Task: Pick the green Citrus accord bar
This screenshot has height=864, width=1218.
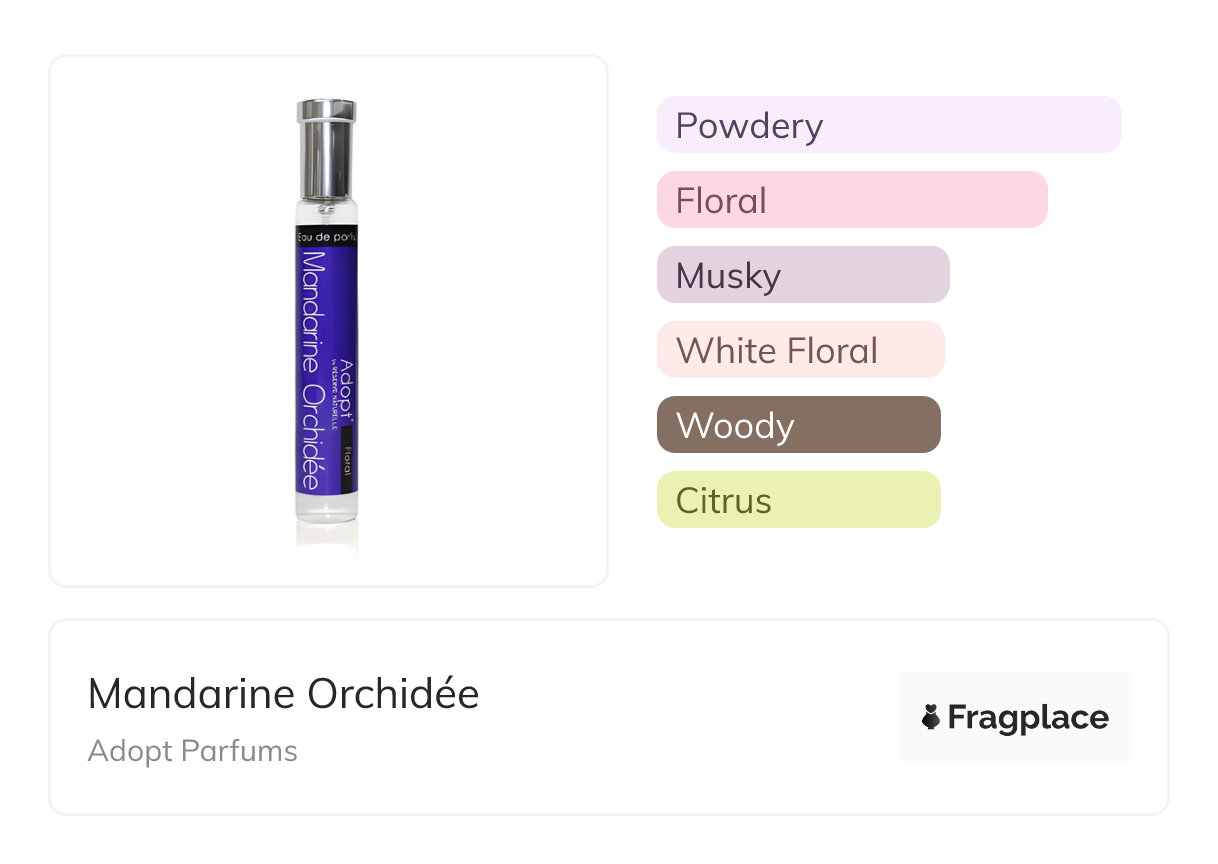Action: coord(798,500)
